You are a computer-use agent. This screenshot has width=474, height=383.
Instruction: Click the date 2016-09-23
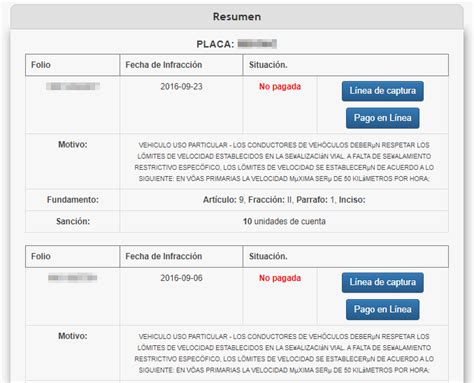(x=181, y=87)
